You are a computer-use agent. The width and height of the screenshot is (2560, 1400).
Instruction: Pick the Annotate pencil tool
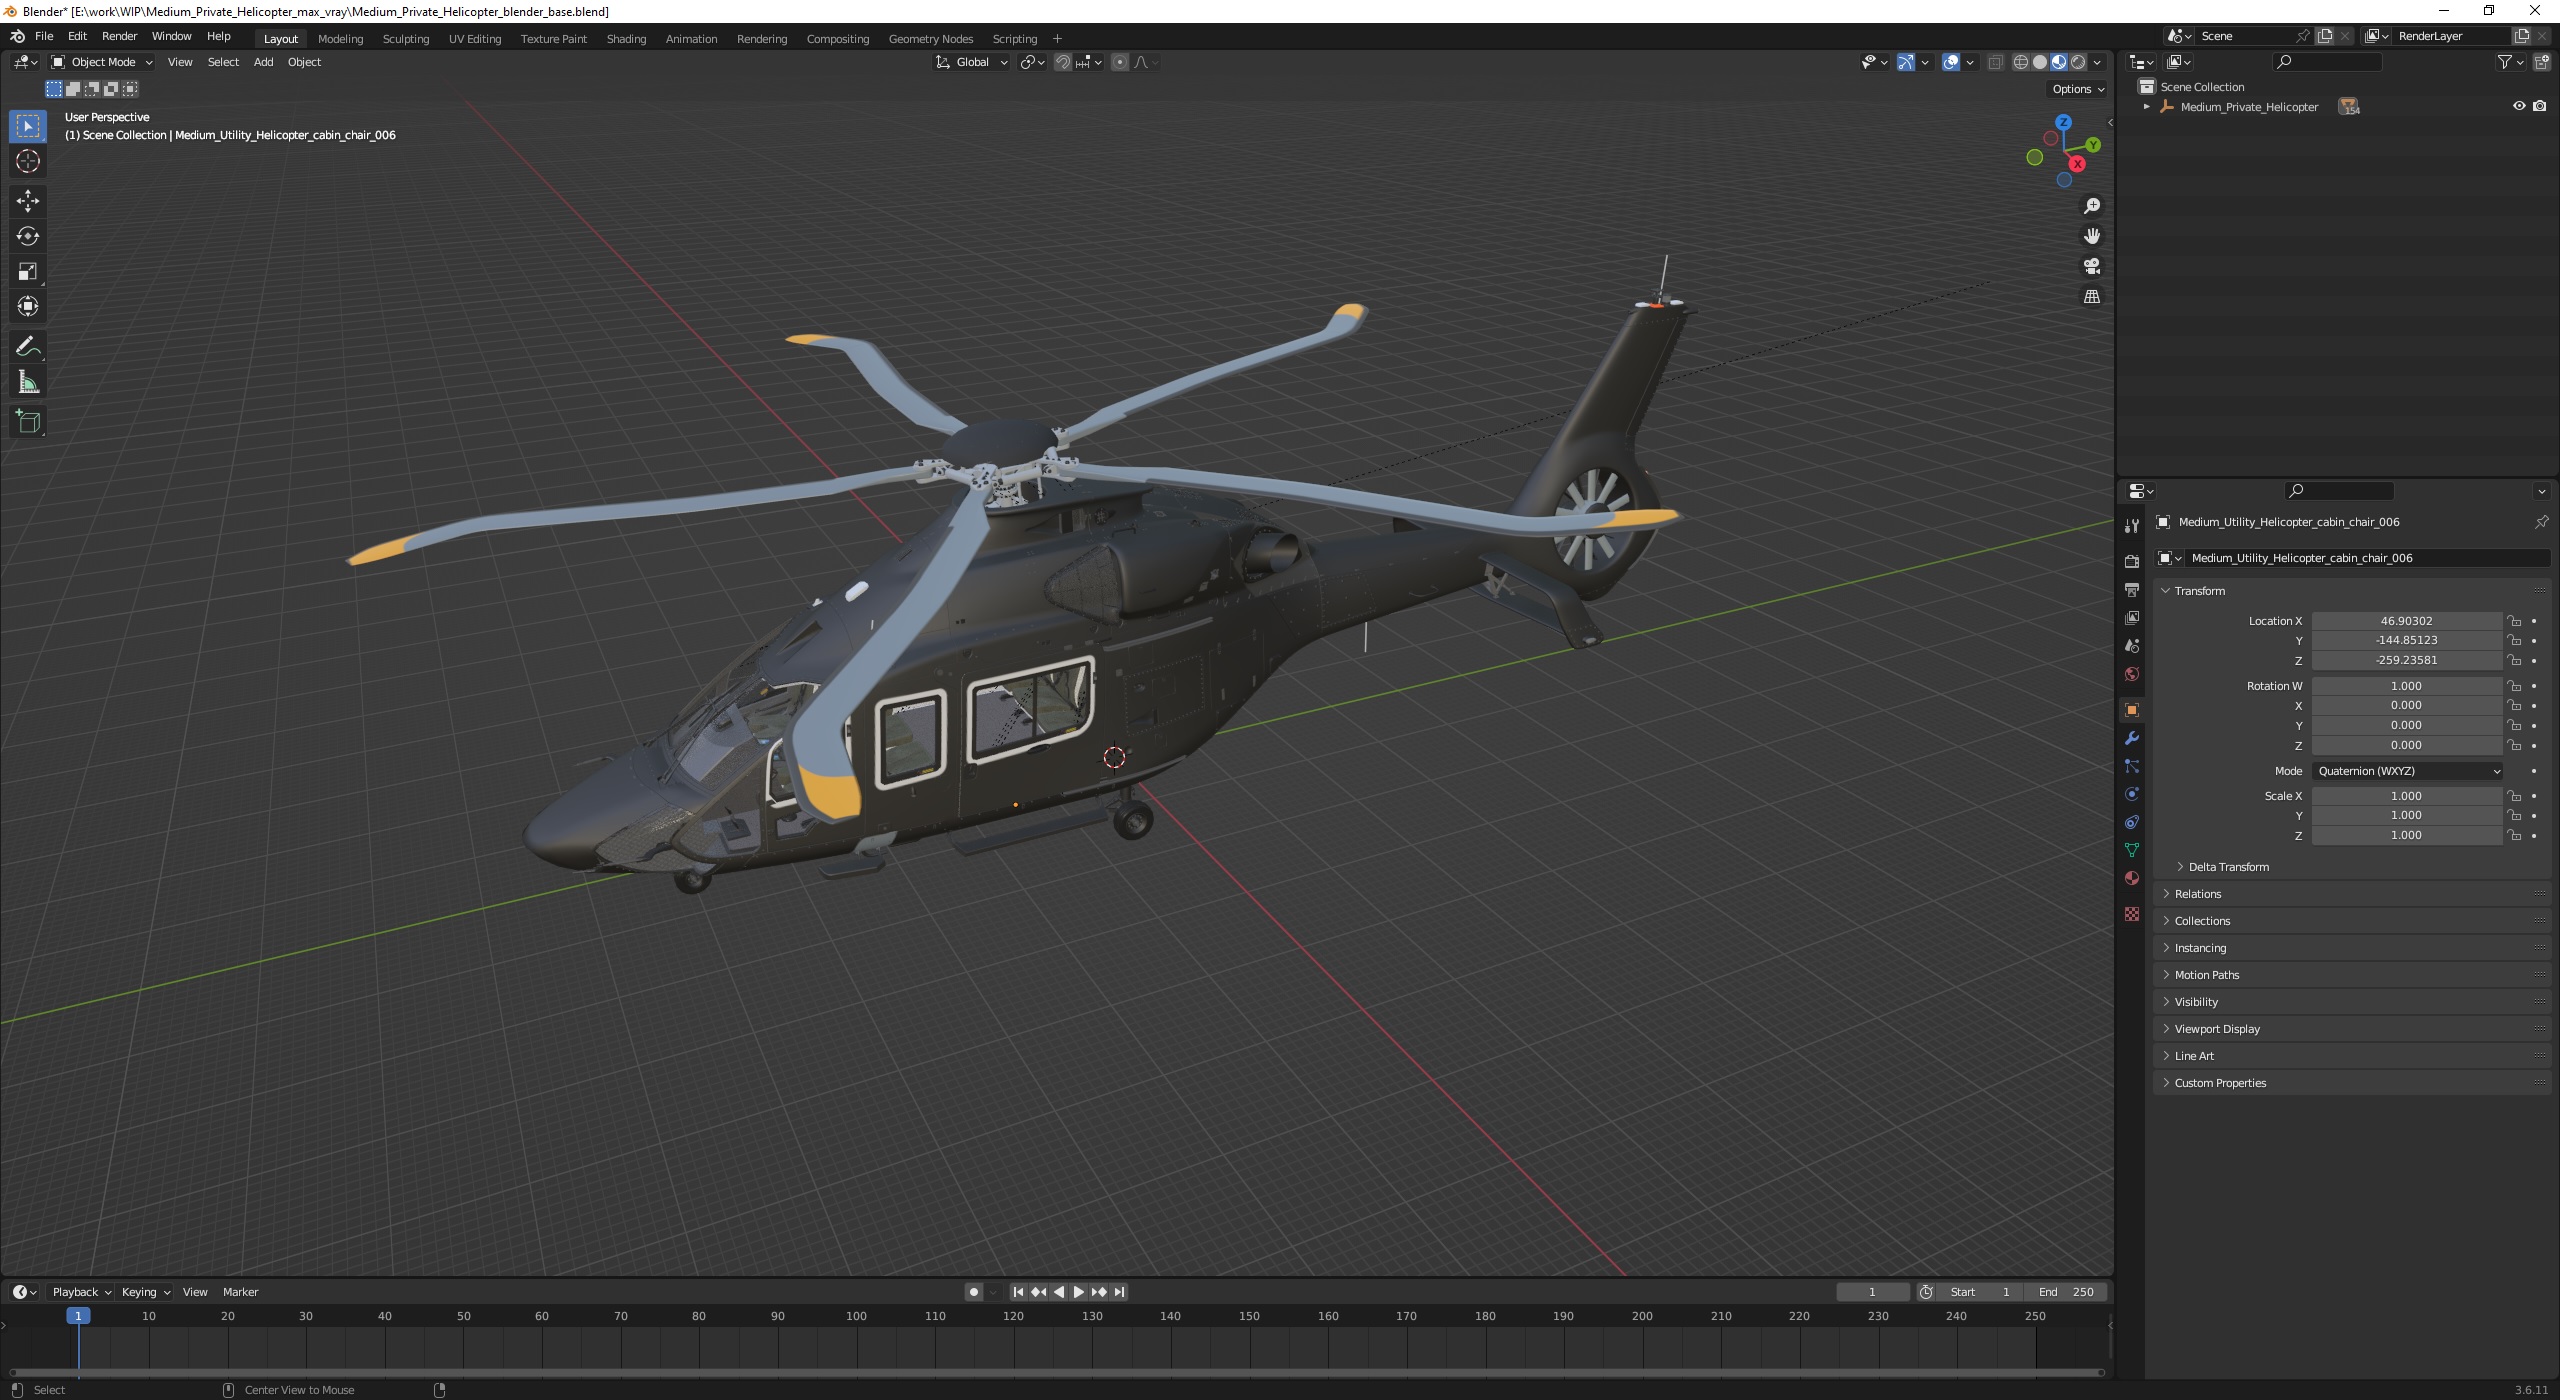(28, 346)
